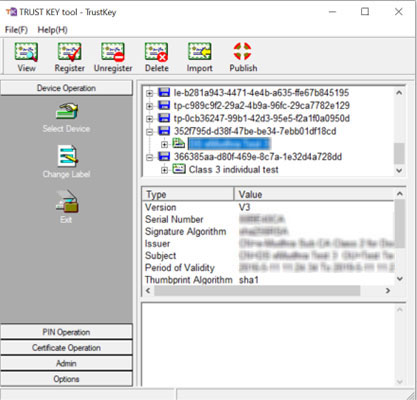
Task: Click the tree view vertical scrollbar thumb
Action: click(399, 153)
